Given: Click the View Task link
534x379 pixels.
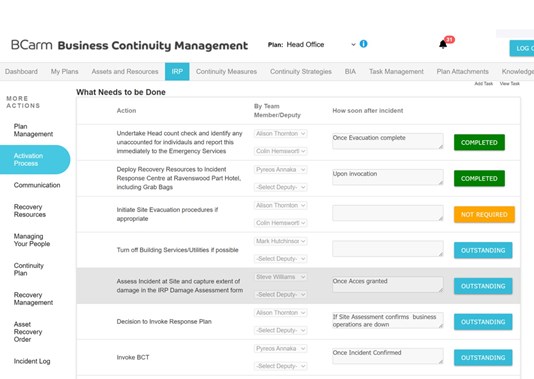Looking at the screenshot, I should (509, 83).
